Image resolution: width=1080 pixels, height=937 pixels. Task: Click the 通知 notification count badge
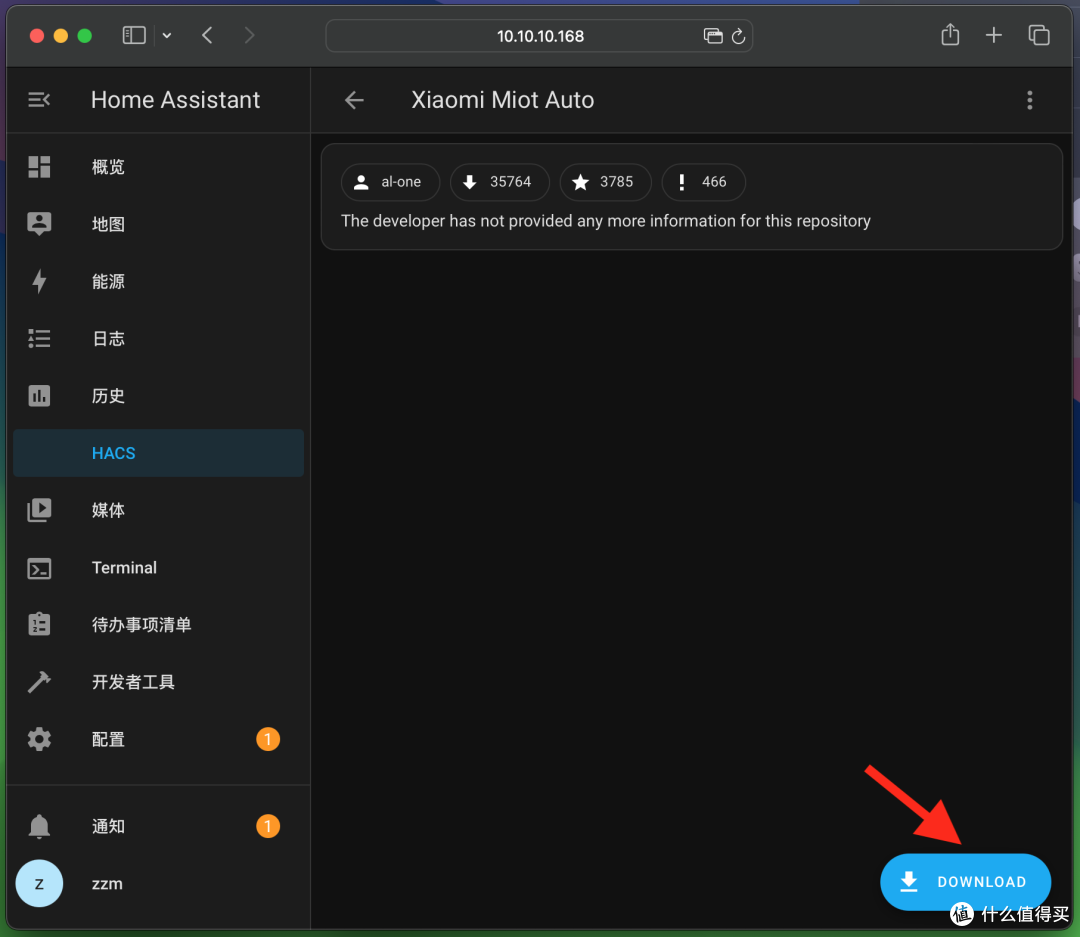click(268, 825)
